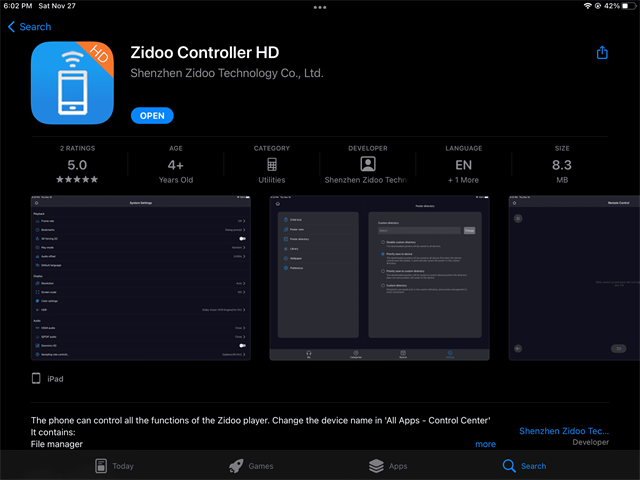Tap the iPad device icon
Image resolution: width=640 pixels, height=480 pixels.
coord(36,378)
